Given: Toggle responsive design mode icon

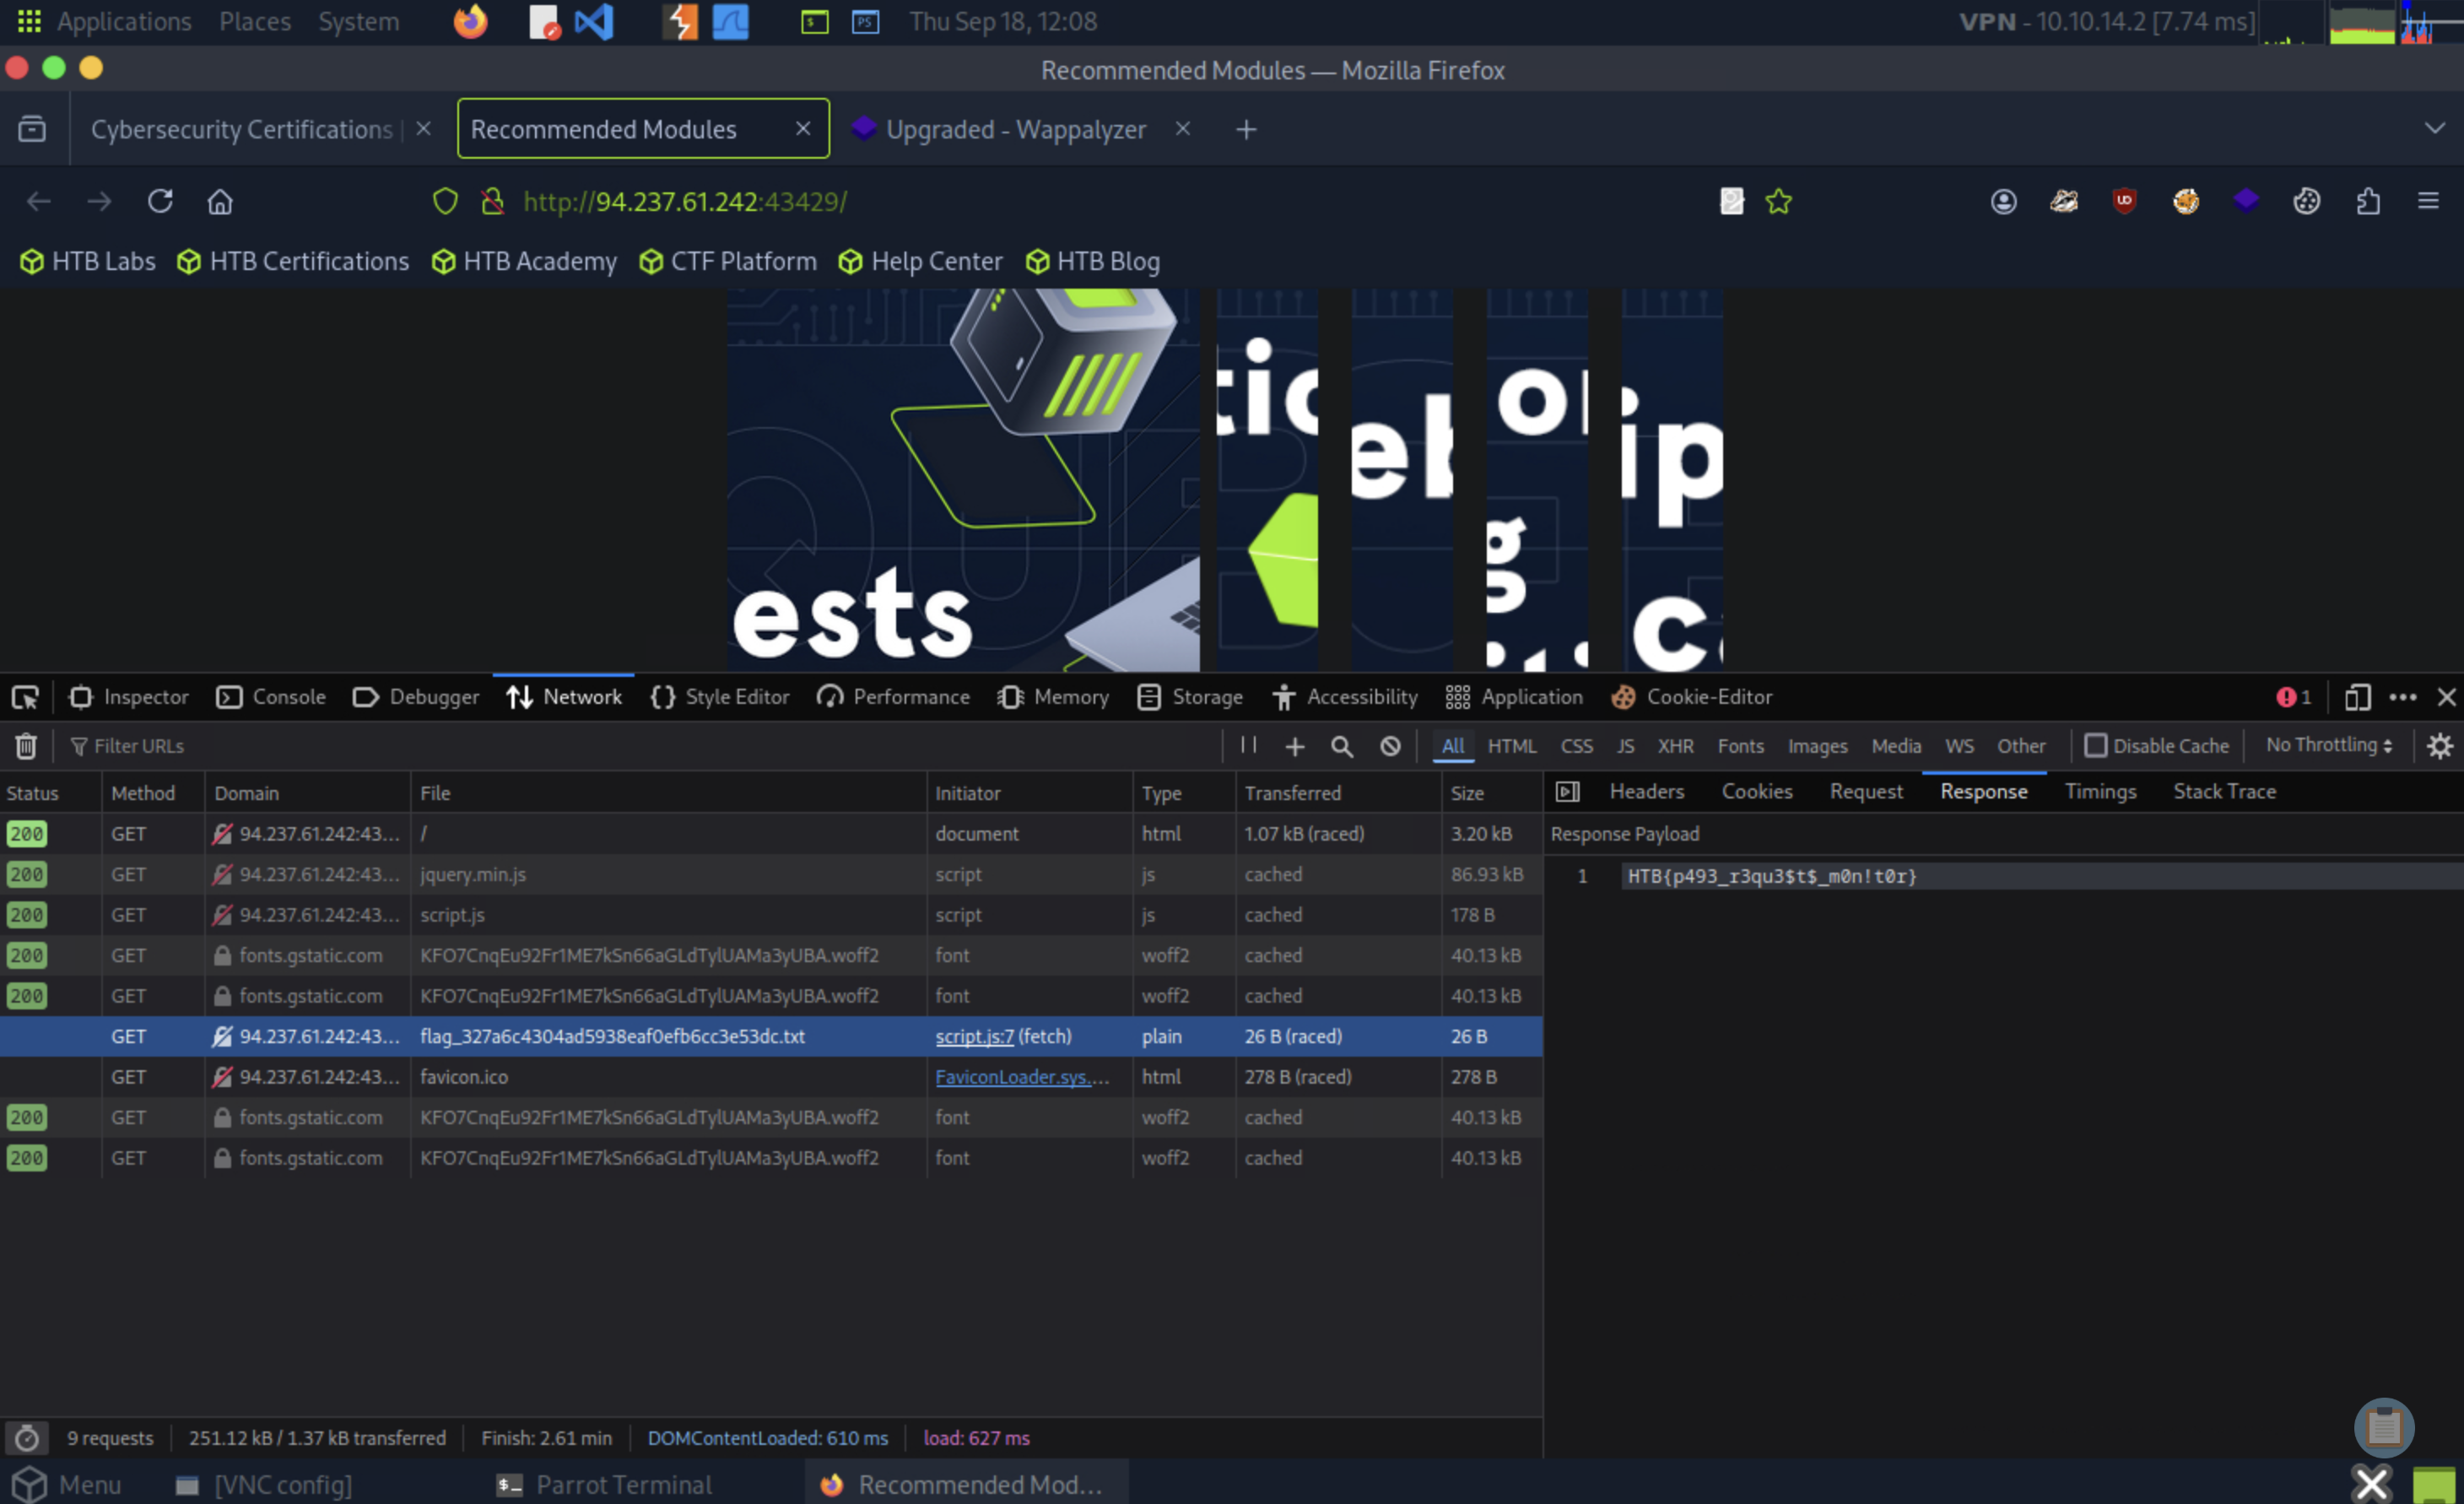Looking at the screenshot, I should coord(2357,697).
